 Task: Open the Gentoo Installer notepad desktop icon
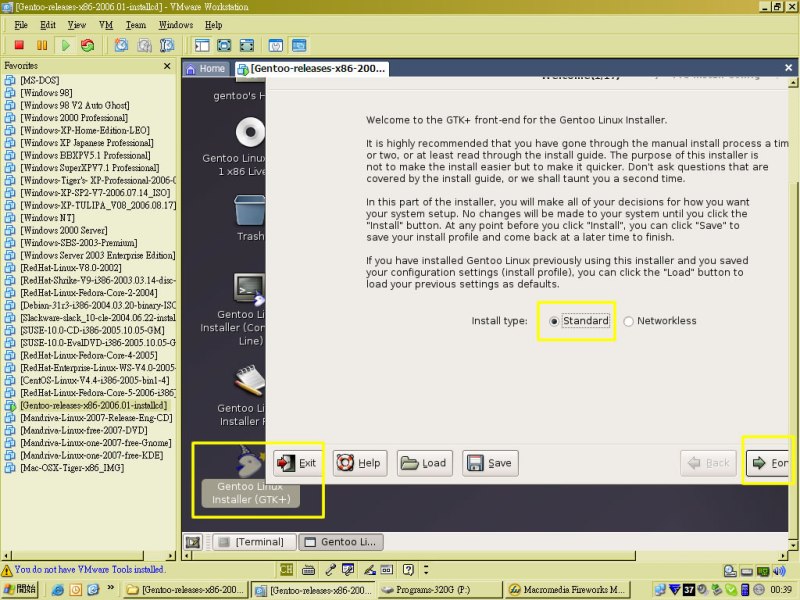(x=249, y=380)
